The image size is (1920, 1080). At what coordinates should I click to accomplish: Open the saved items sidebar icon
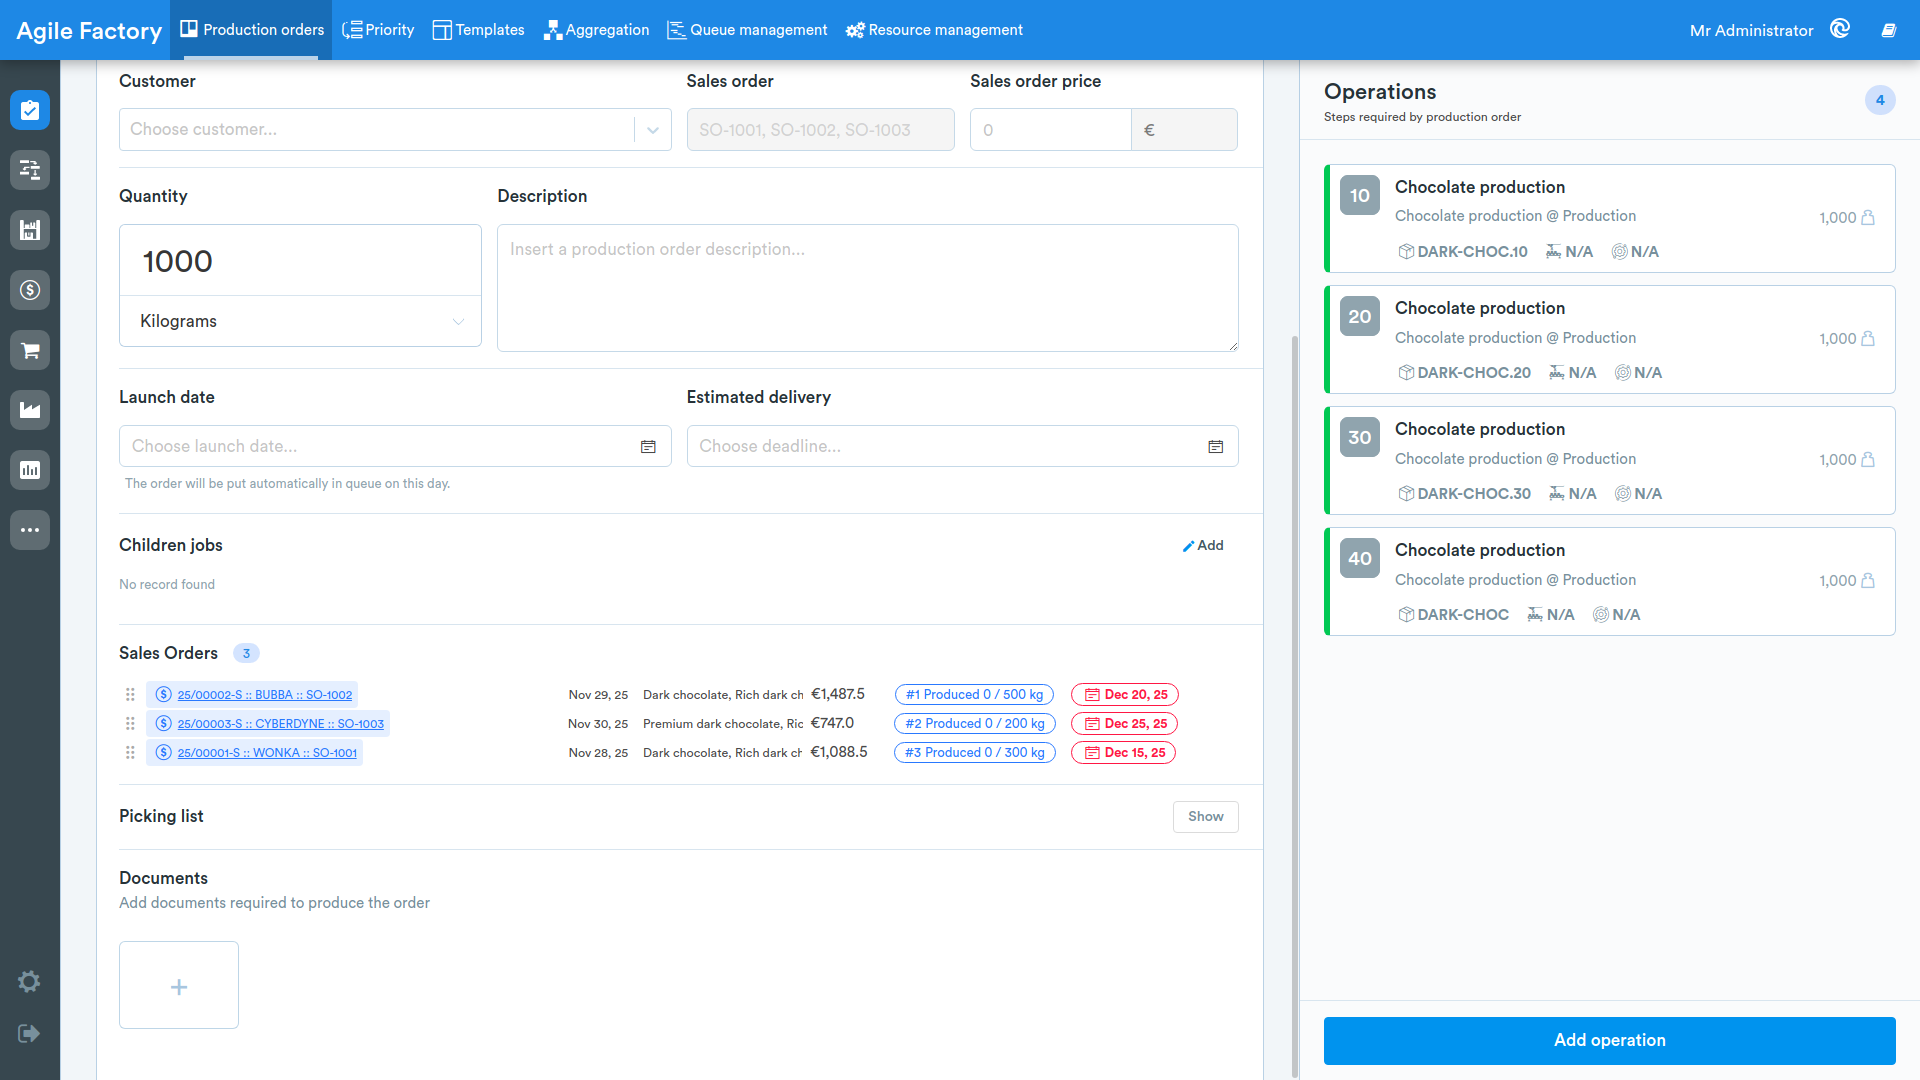pyautogui.click(x=30, y=230)
